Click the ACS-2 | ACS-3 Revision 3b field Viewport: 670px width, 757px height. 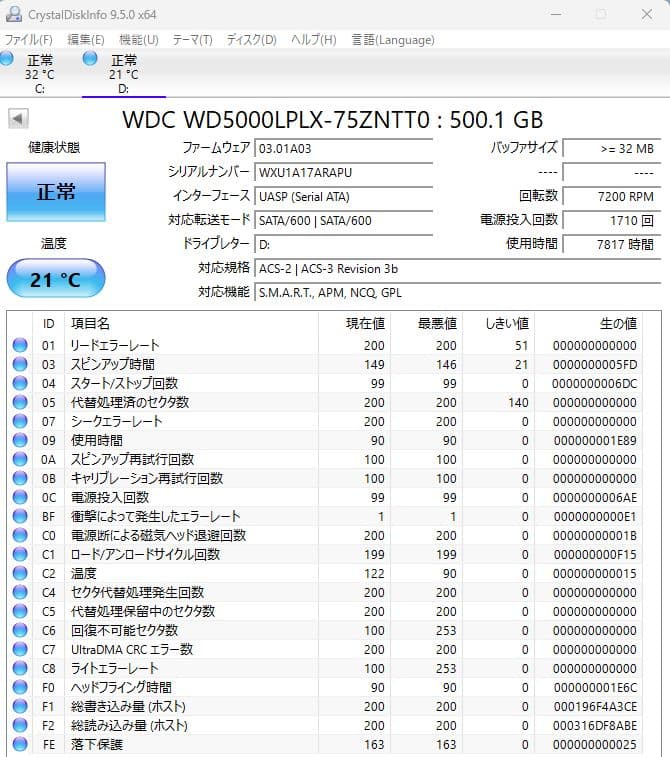coord(458,268)
